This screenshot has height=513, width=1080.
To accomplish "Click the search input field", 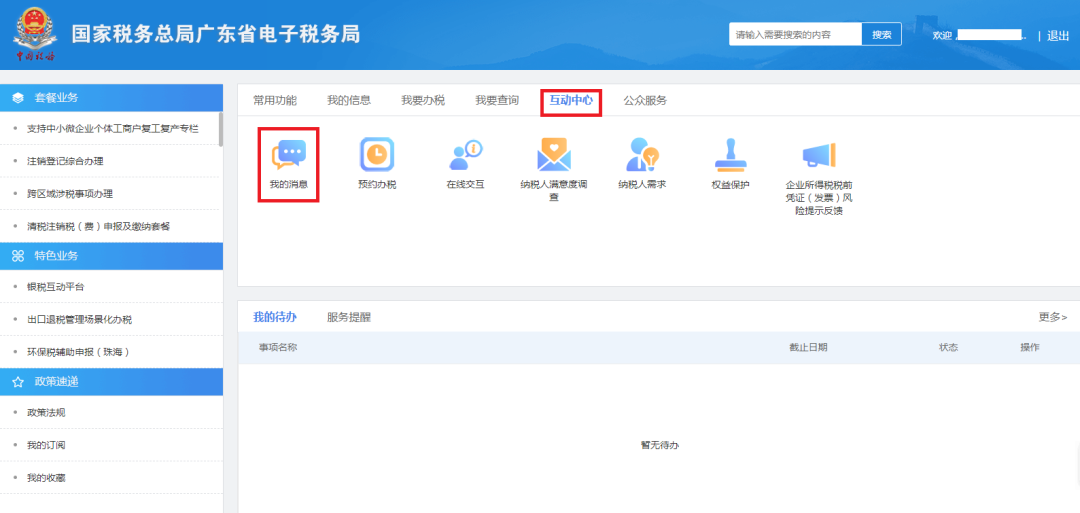I will point(796,34).
